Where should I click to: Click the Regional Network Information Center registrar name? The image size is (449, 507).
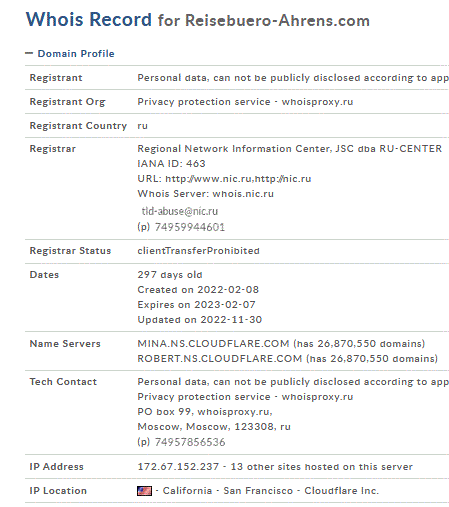289,149
